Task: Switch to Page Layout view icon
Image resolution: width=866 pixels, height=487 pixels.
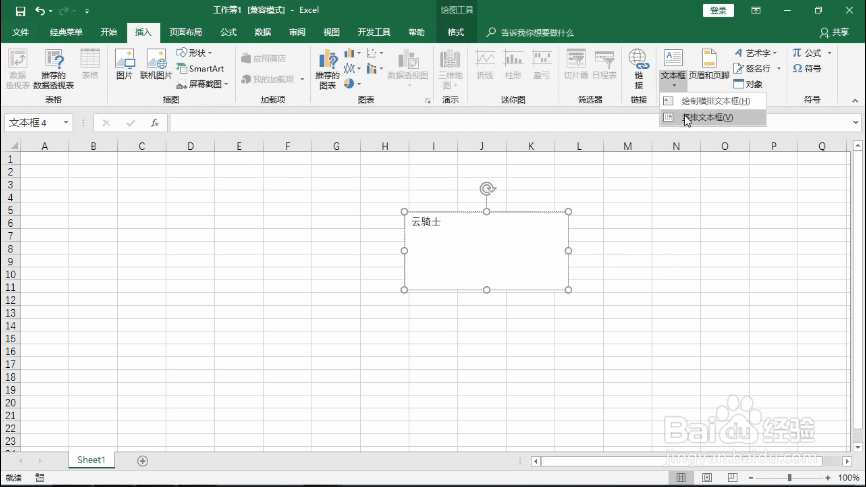Action: coord(707,478)
